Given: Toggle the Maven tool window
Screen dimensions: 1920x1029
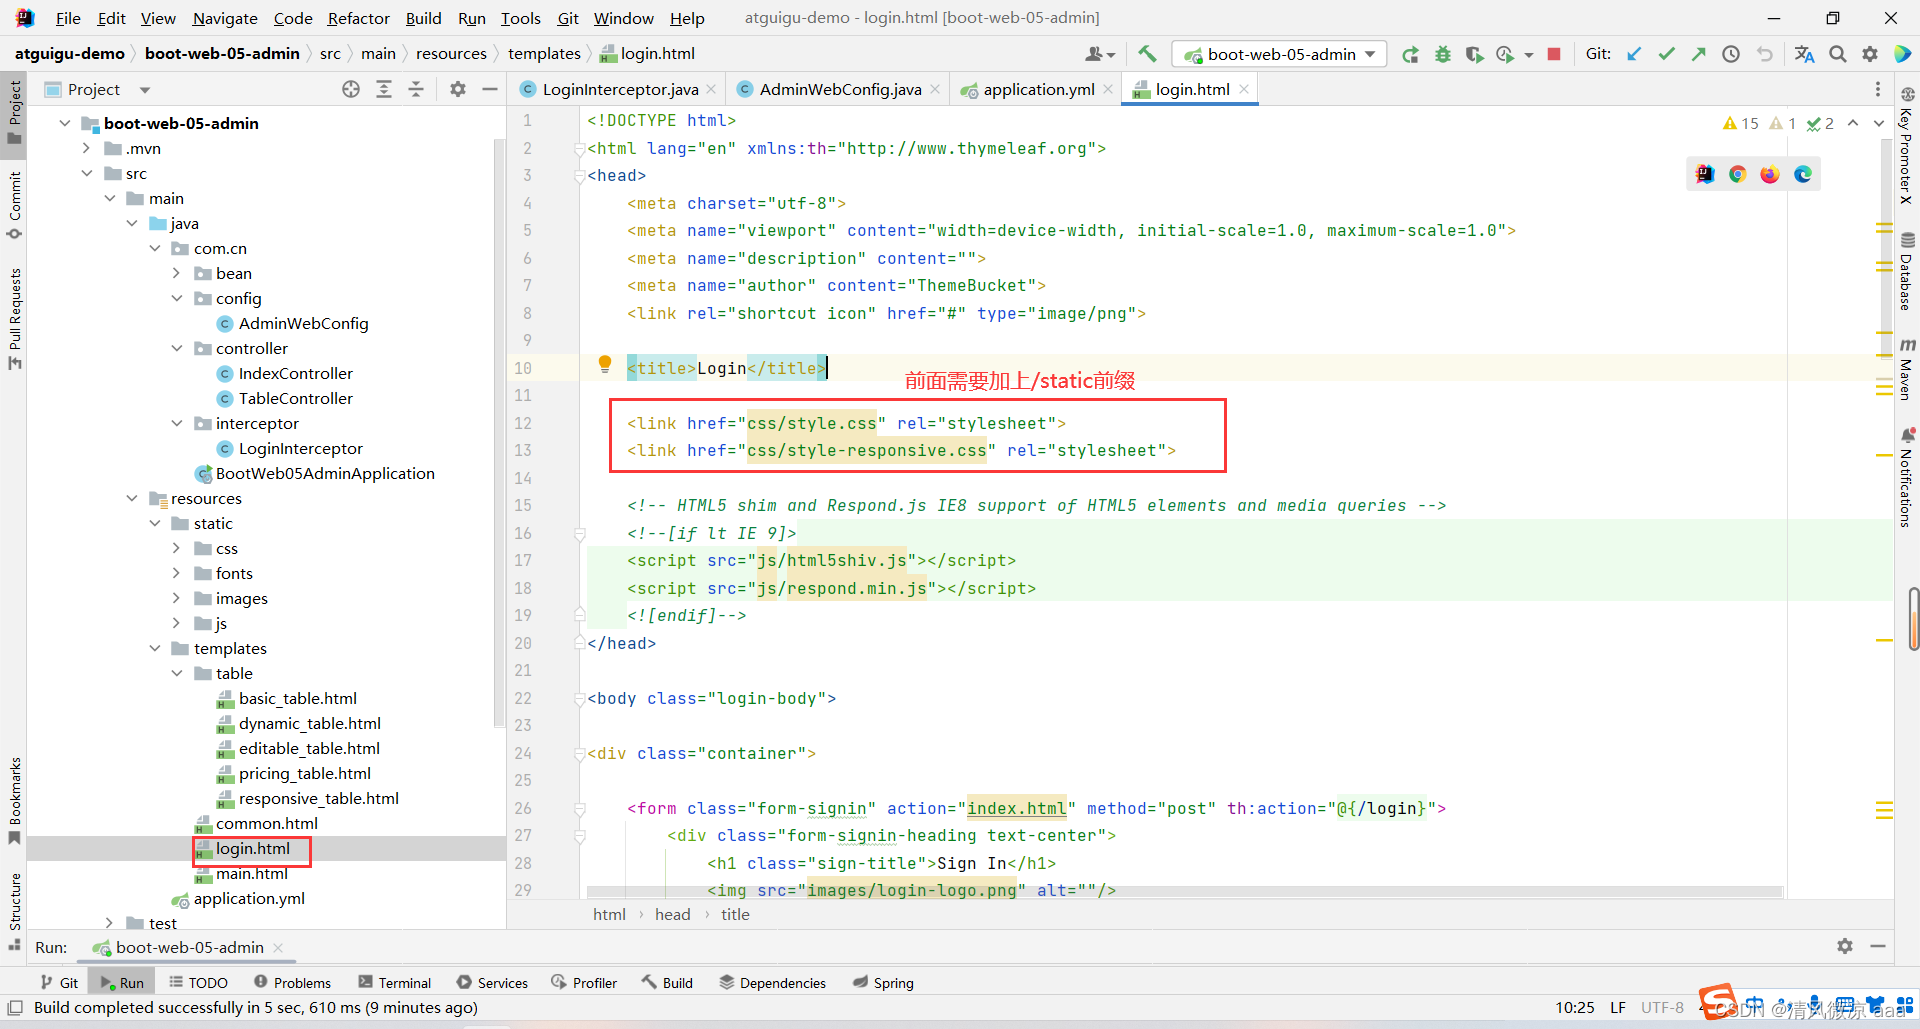Looking at the screenshot, I should 1907,370.
